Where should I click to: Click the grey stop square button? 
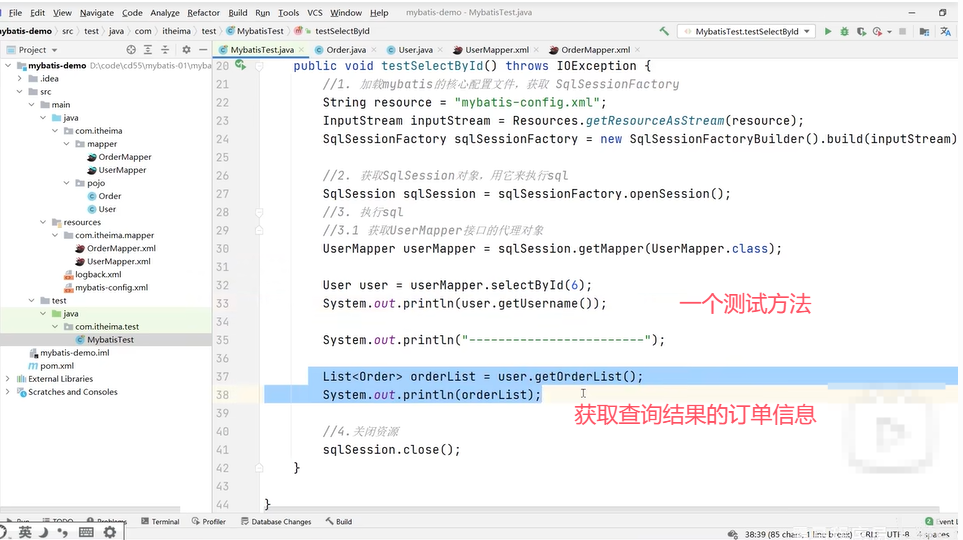coord(902,31)
